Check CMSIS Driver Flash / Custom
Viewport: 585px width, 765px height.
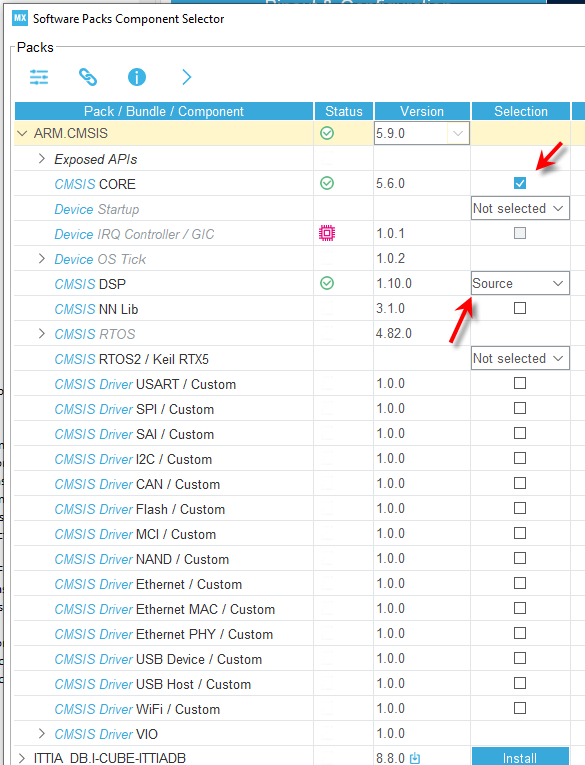[x=520, y=508]
